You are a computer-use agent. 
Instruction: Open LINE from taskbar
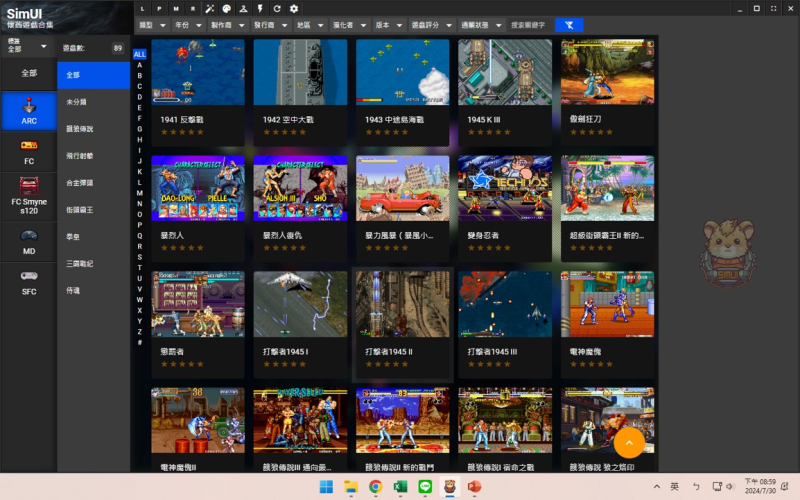[425, 487]
